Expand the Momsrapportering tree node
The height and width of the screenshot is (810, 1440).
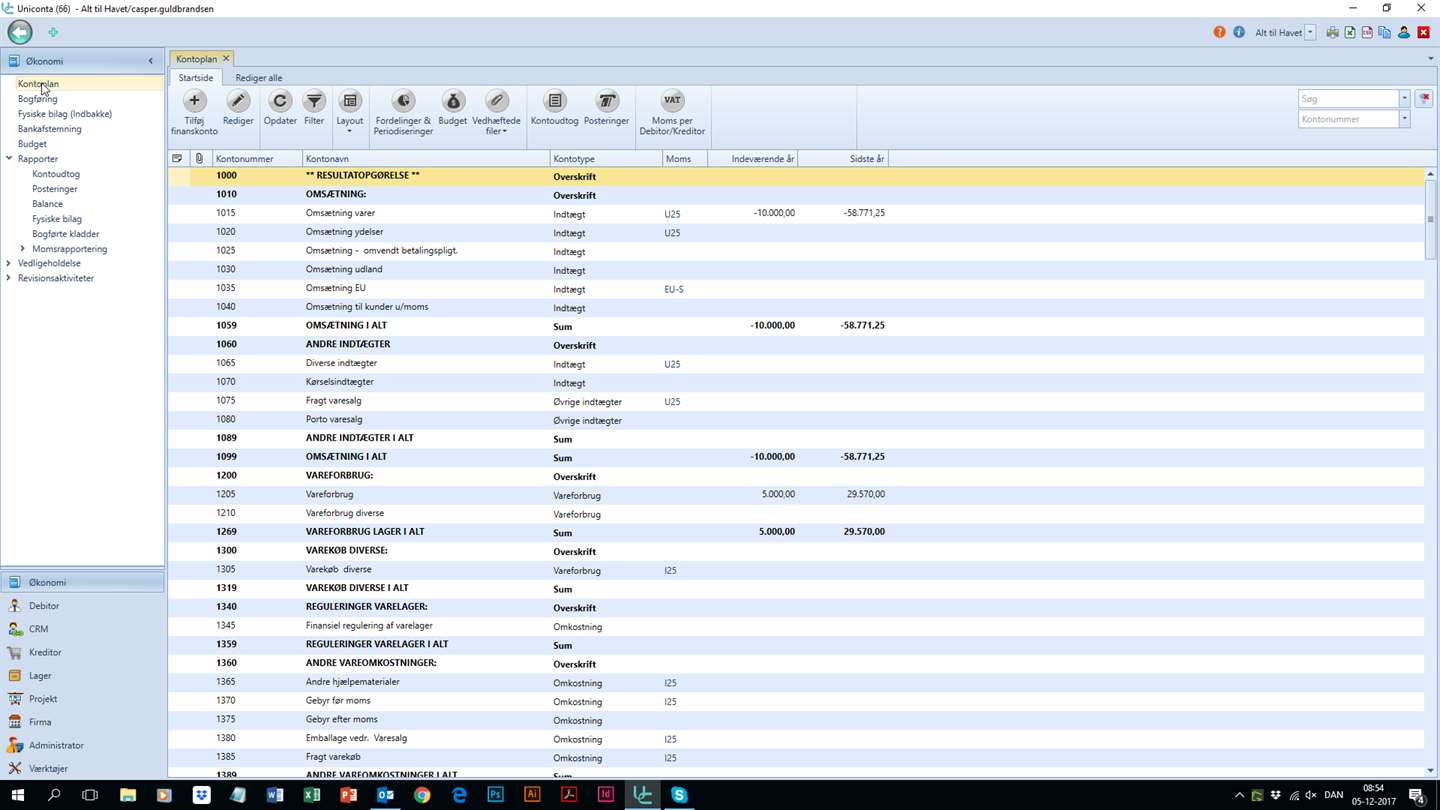coord(23,249)
